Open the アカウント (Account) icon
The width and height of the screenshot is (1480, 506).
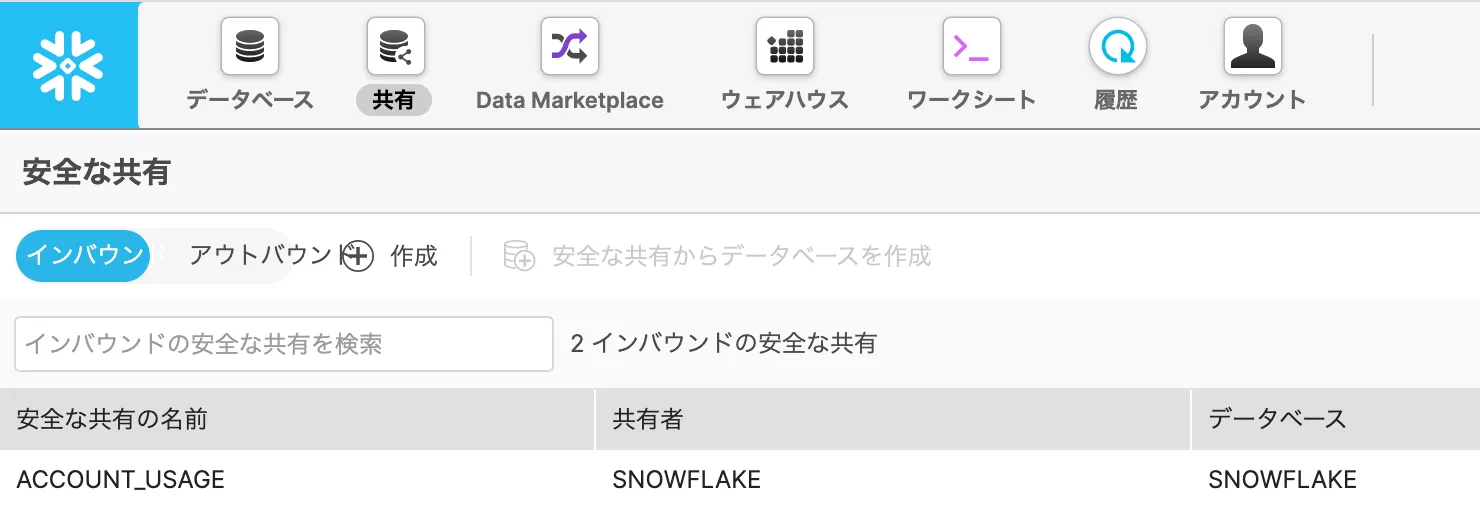click(x=1252, y=47)
